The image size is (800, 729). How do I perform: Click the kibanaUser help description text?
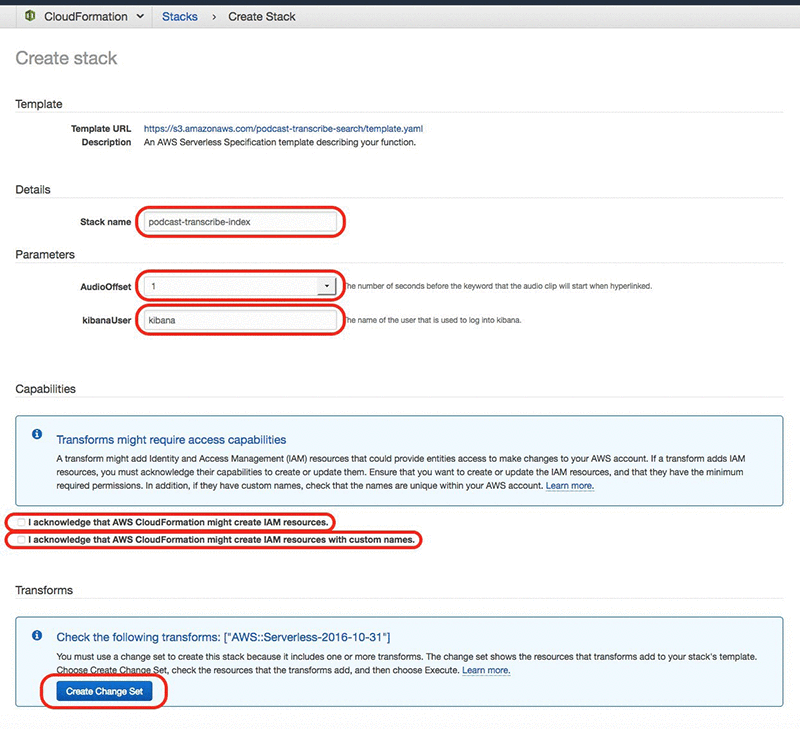433,320
